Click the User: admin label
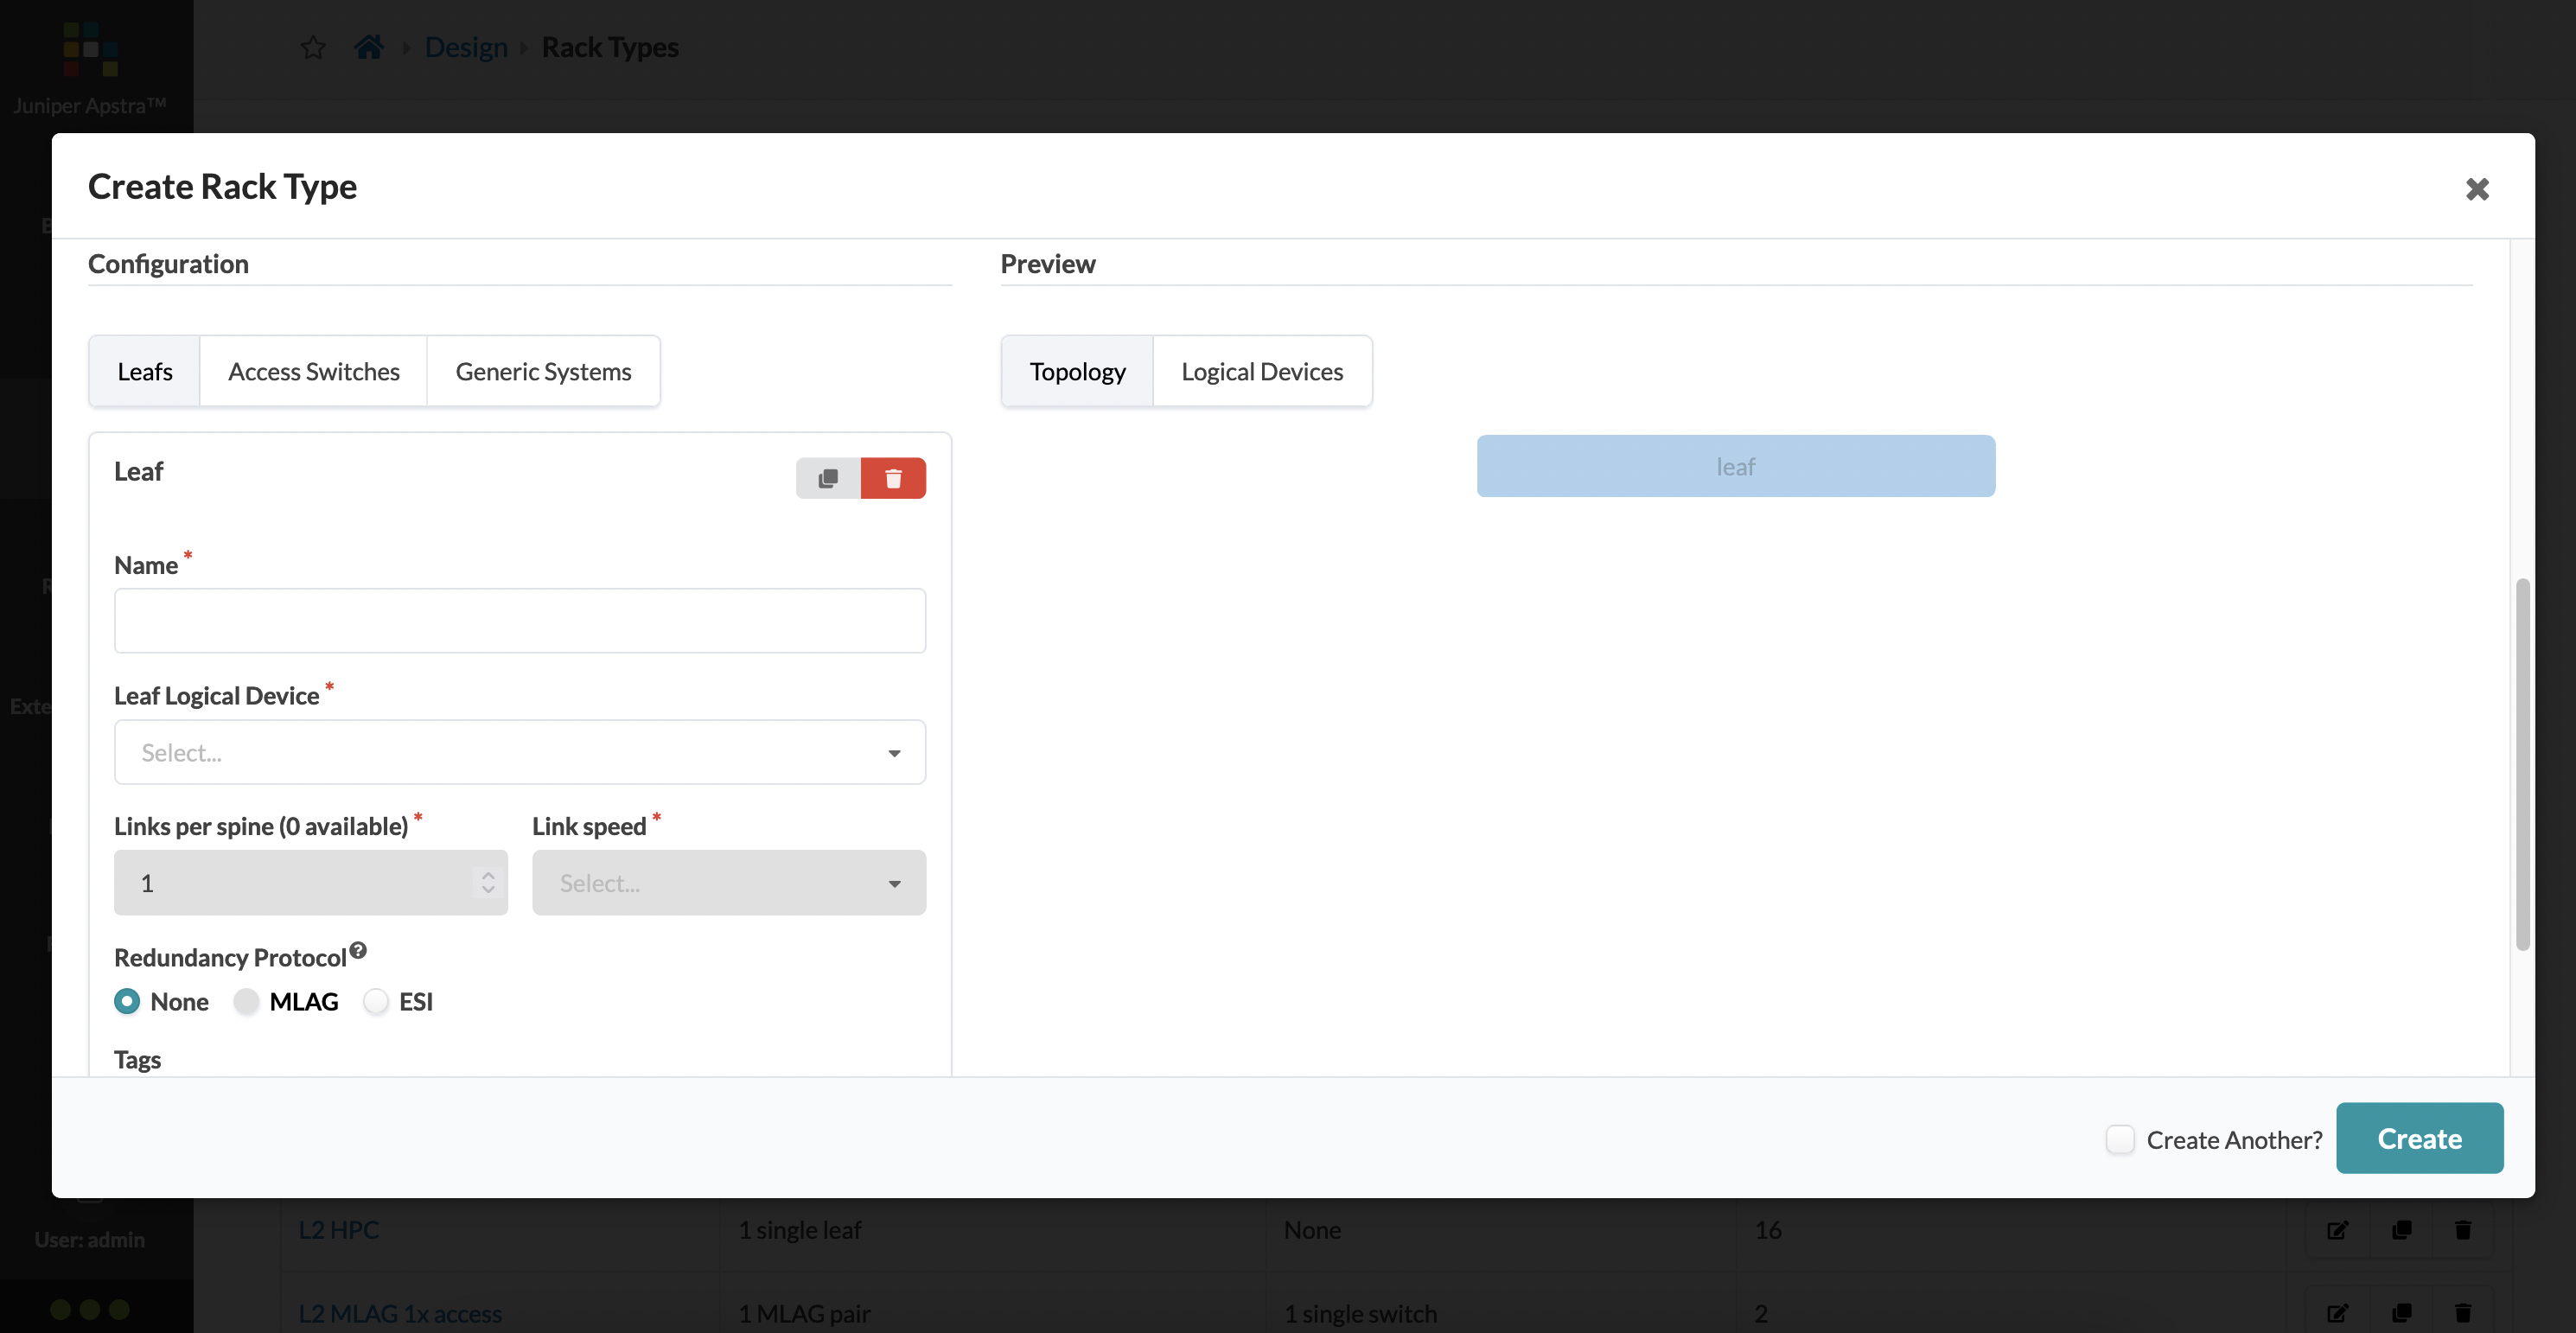Screen dimensions: 2576x1333 pos(90,1239)
